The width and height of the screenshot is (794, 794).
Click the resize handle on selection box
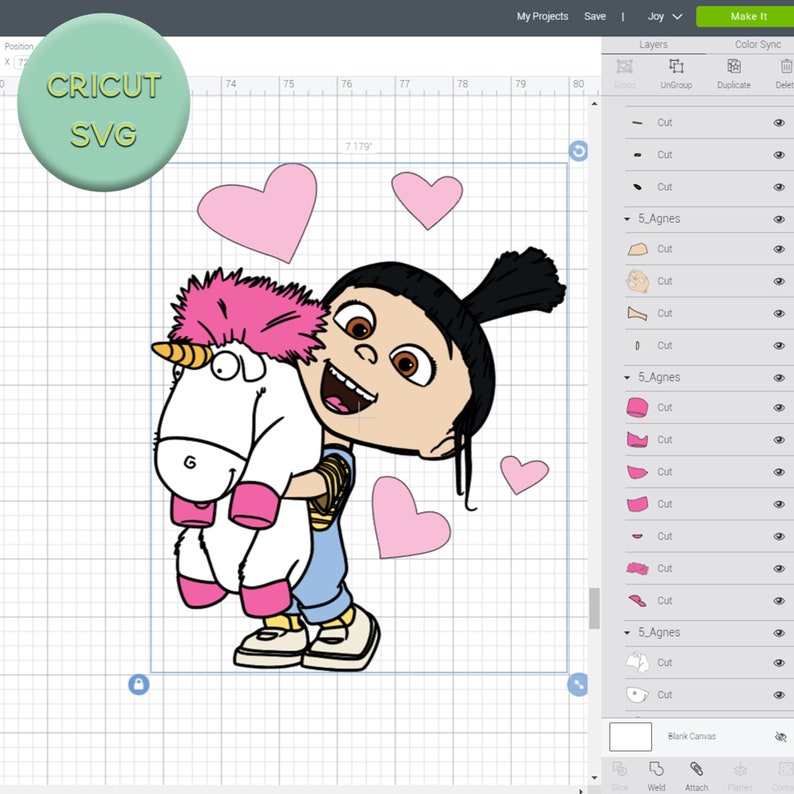pos(578,685)
